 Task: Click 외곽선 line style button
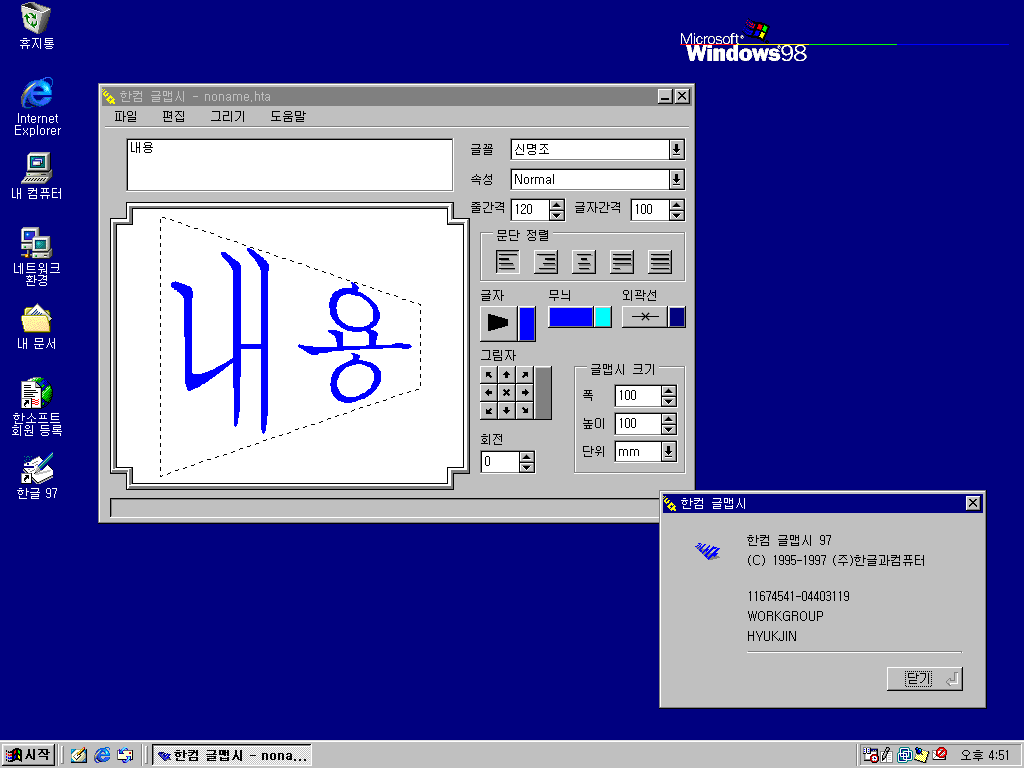point(644,317)
